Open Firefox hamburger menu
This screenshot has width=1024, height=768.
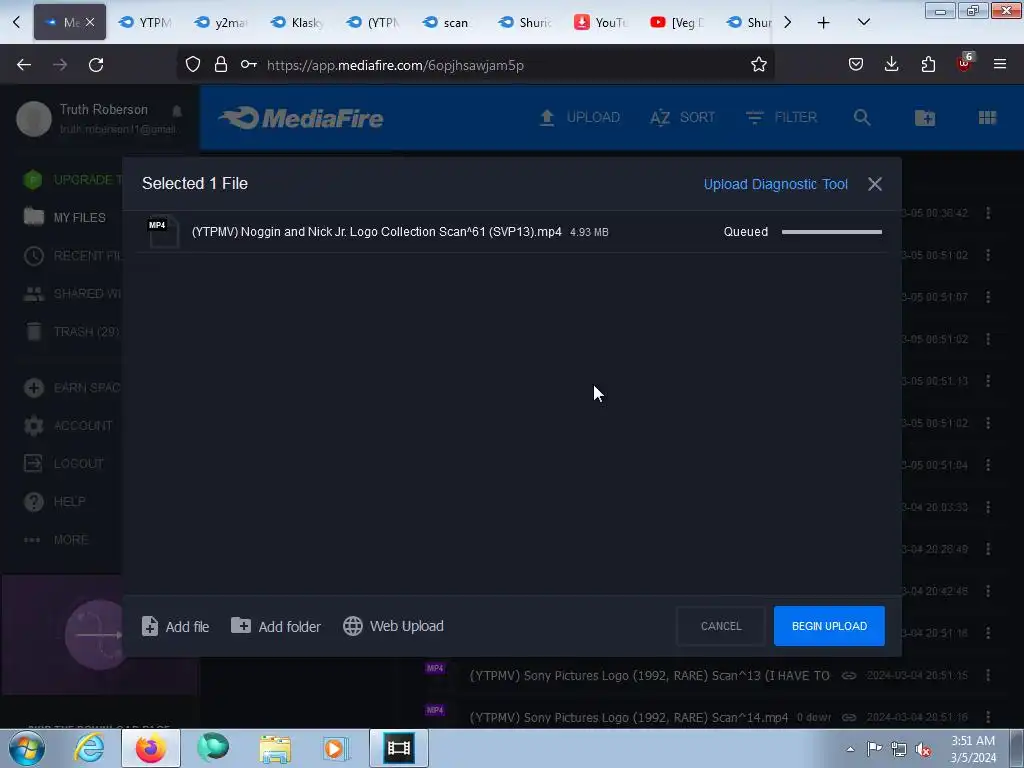(1000, 64)
